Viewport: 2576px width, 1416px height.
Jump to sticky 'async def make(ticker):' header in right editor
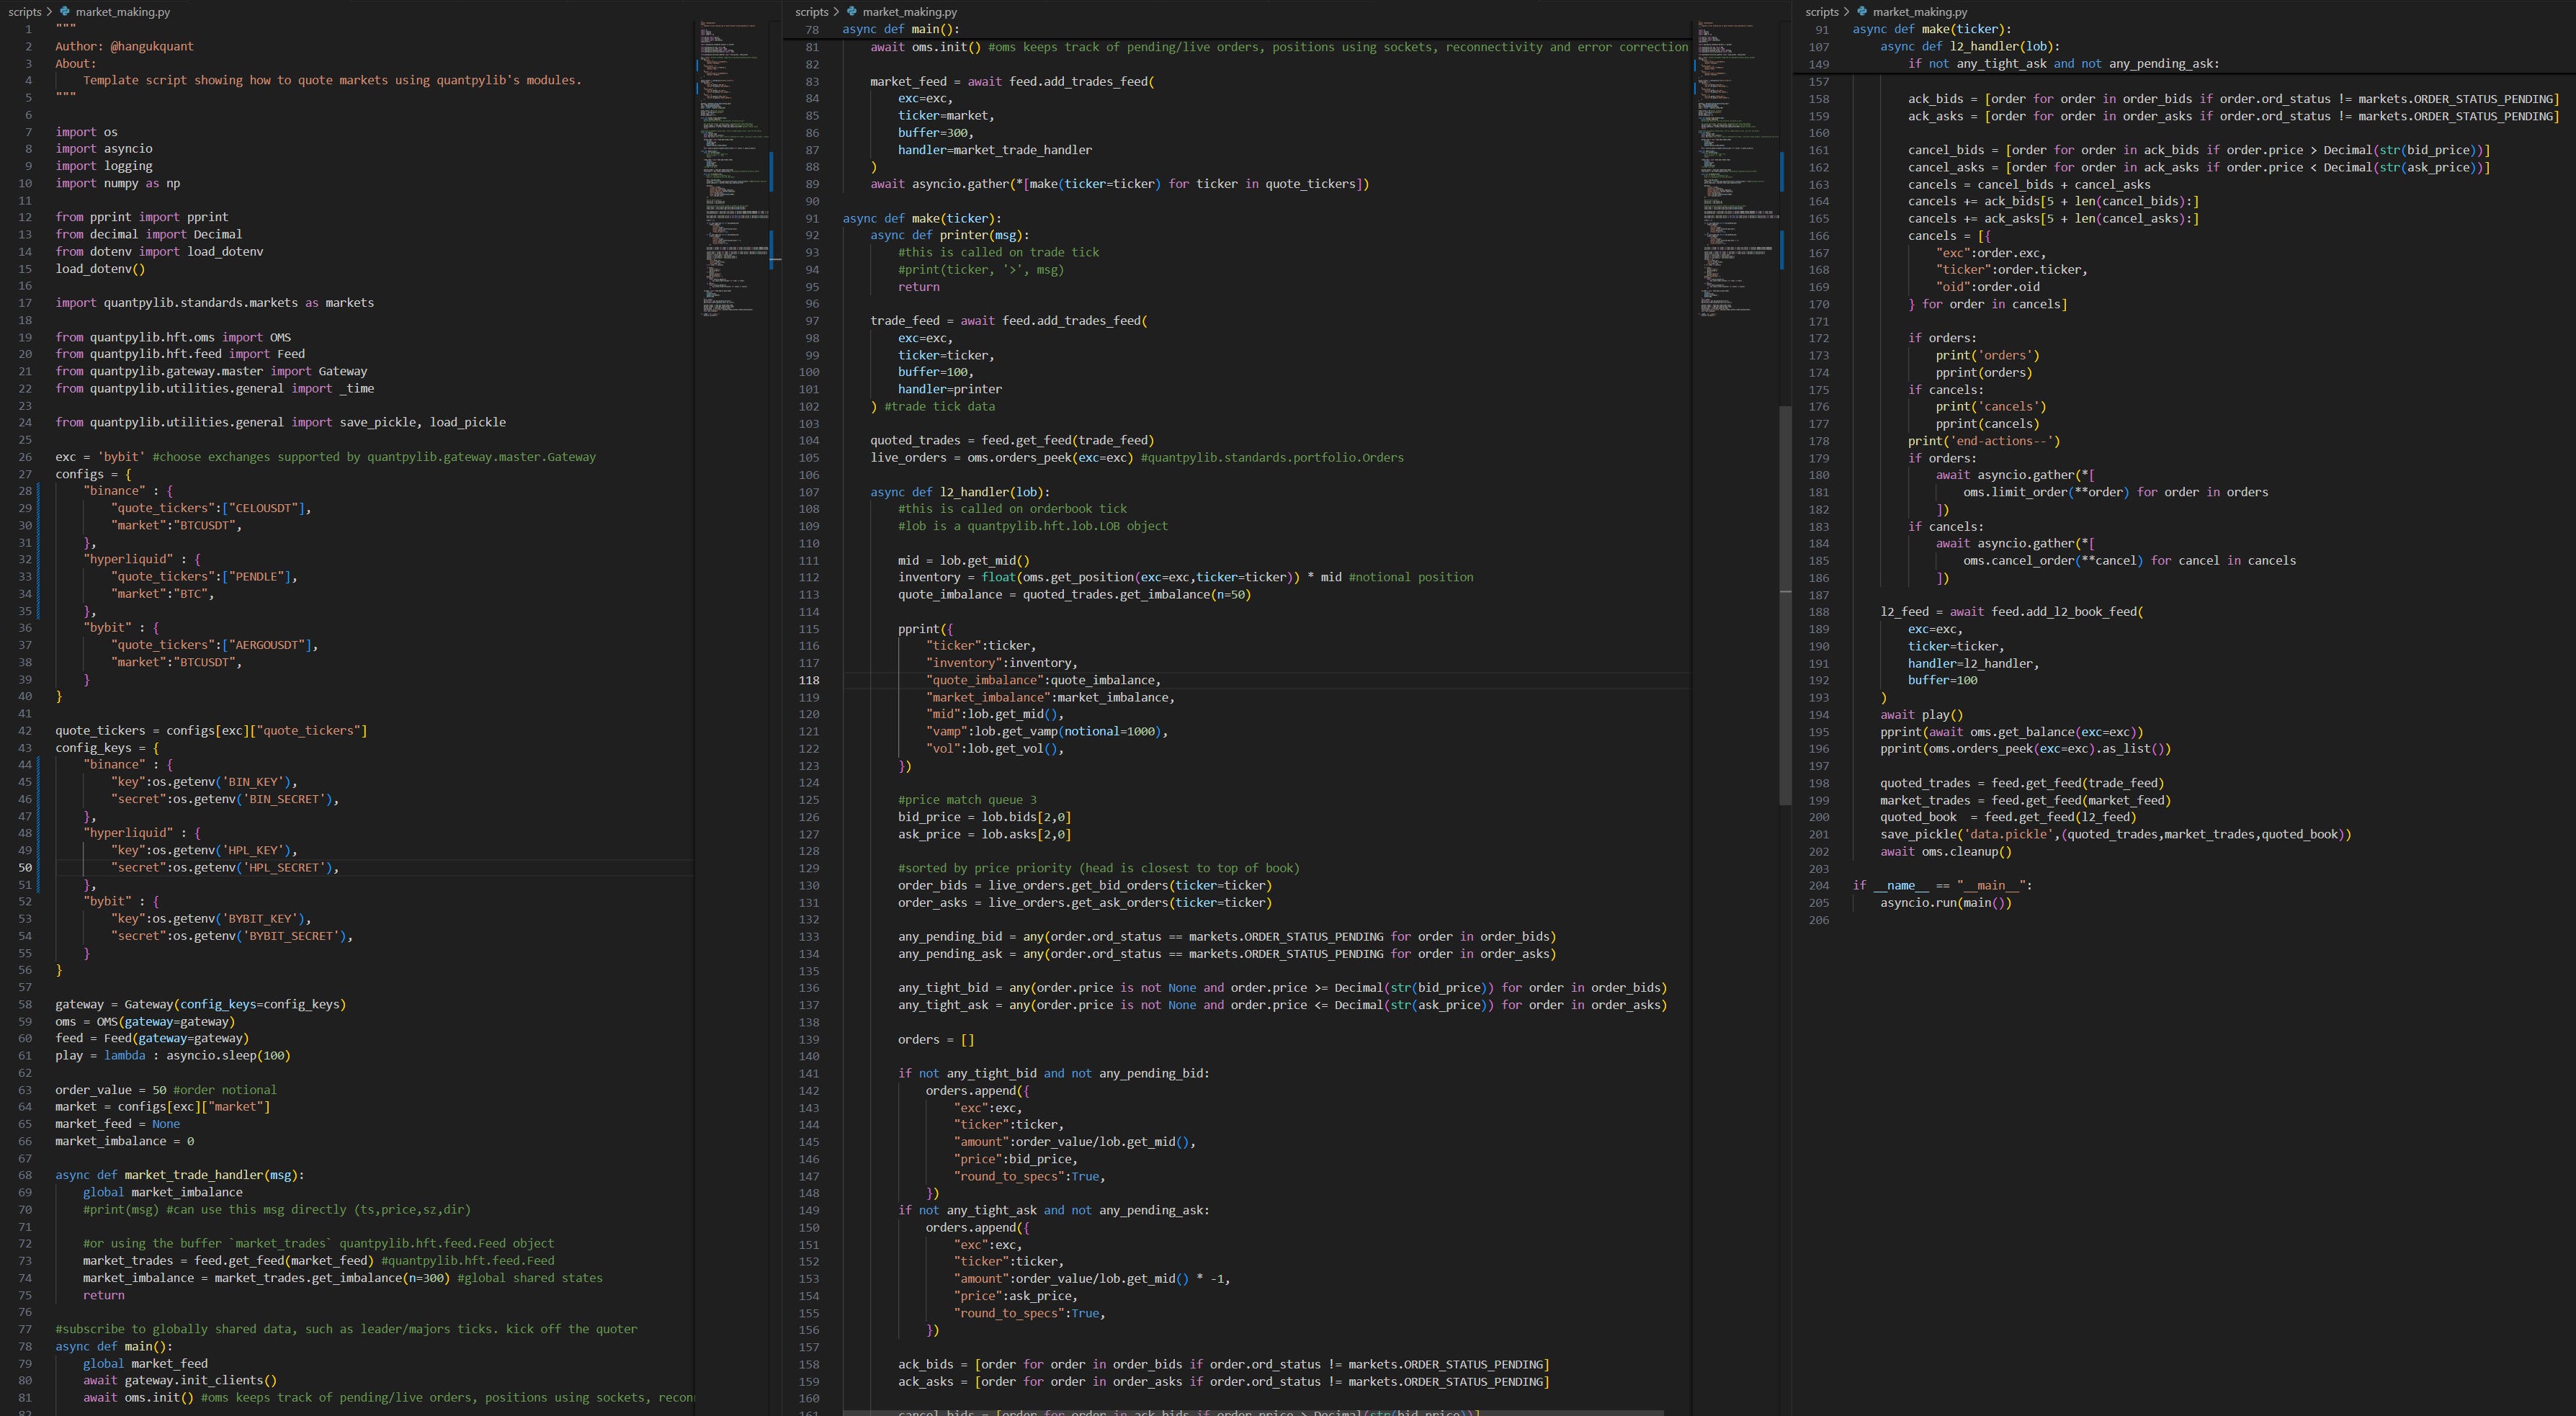point(1932,29)
